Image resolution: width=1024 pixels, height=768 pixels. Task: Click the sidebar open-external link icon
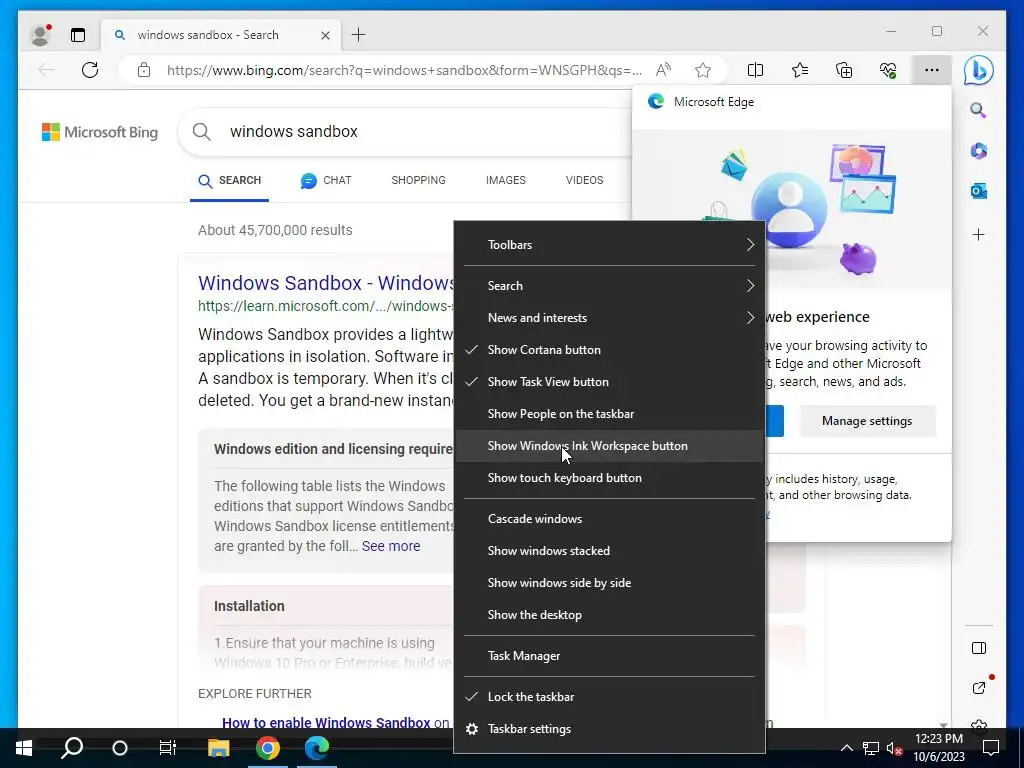click(x=978, y=688)
